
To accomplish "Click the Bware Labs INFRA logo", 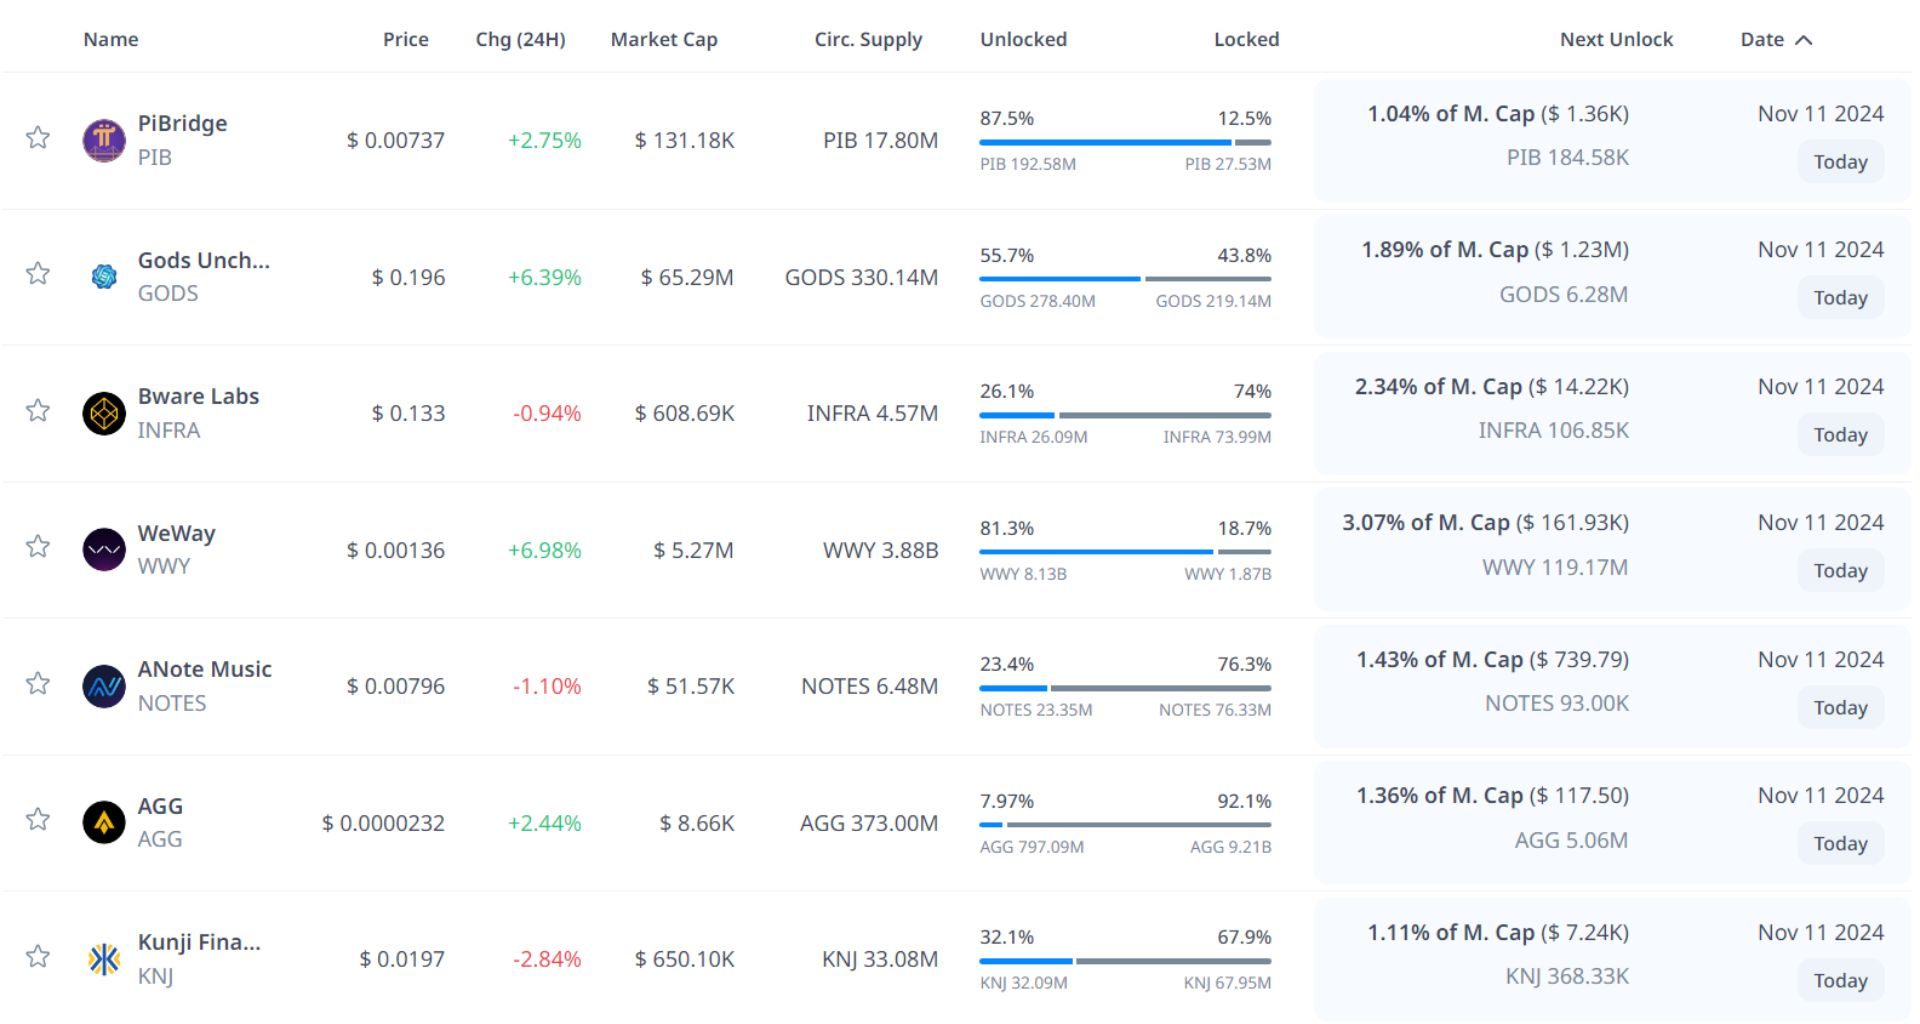I will click(x=104, y=413).
